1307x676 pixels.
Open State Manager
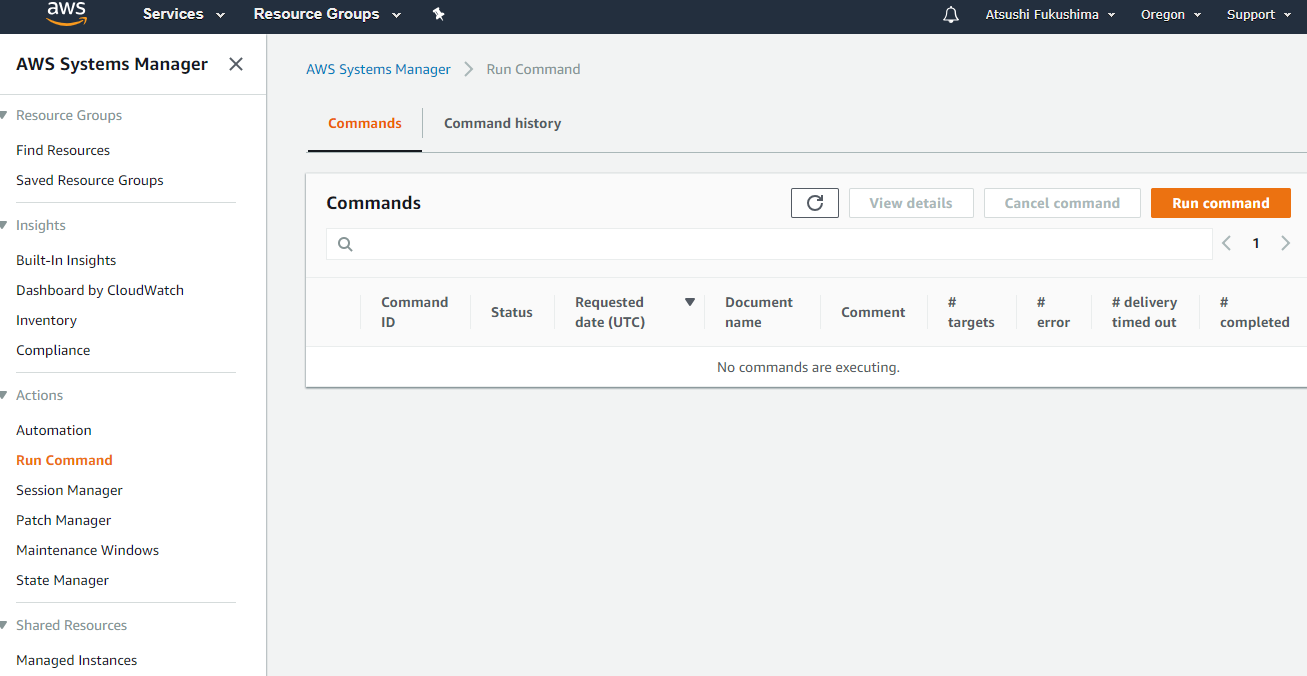(x=62, y=580)
